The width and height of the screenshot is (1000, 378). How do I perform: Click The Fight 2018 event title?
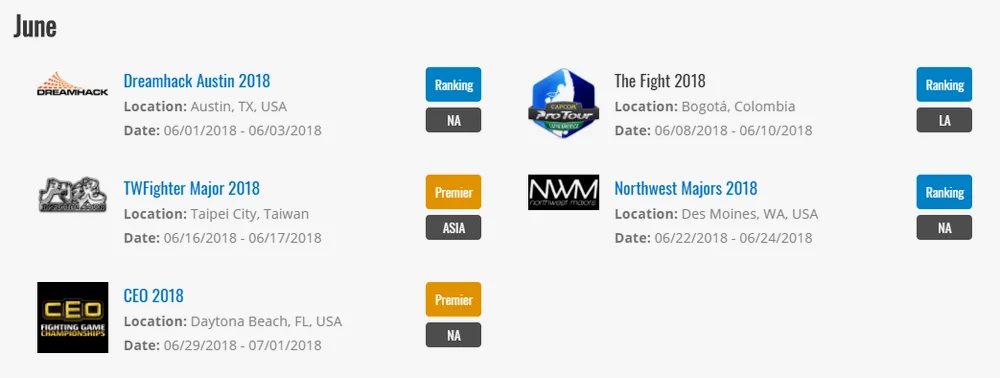click(x=659, y=81)
